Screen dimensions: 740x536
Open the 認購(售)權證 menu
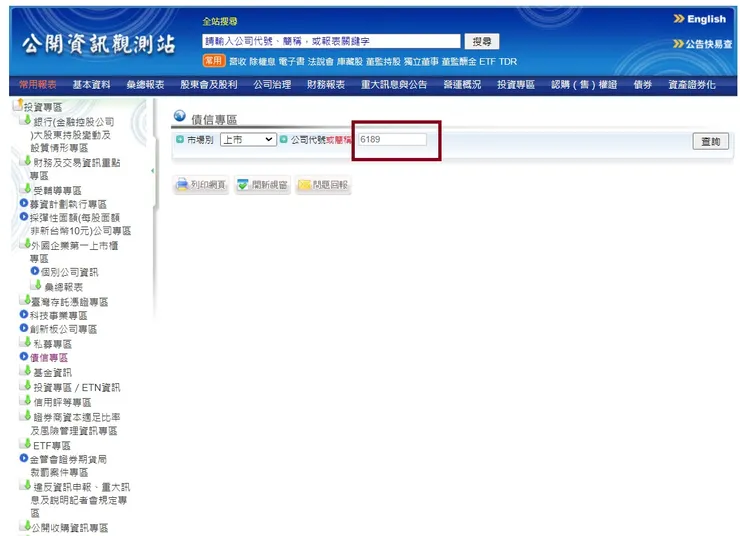click(x=584, y=84)
